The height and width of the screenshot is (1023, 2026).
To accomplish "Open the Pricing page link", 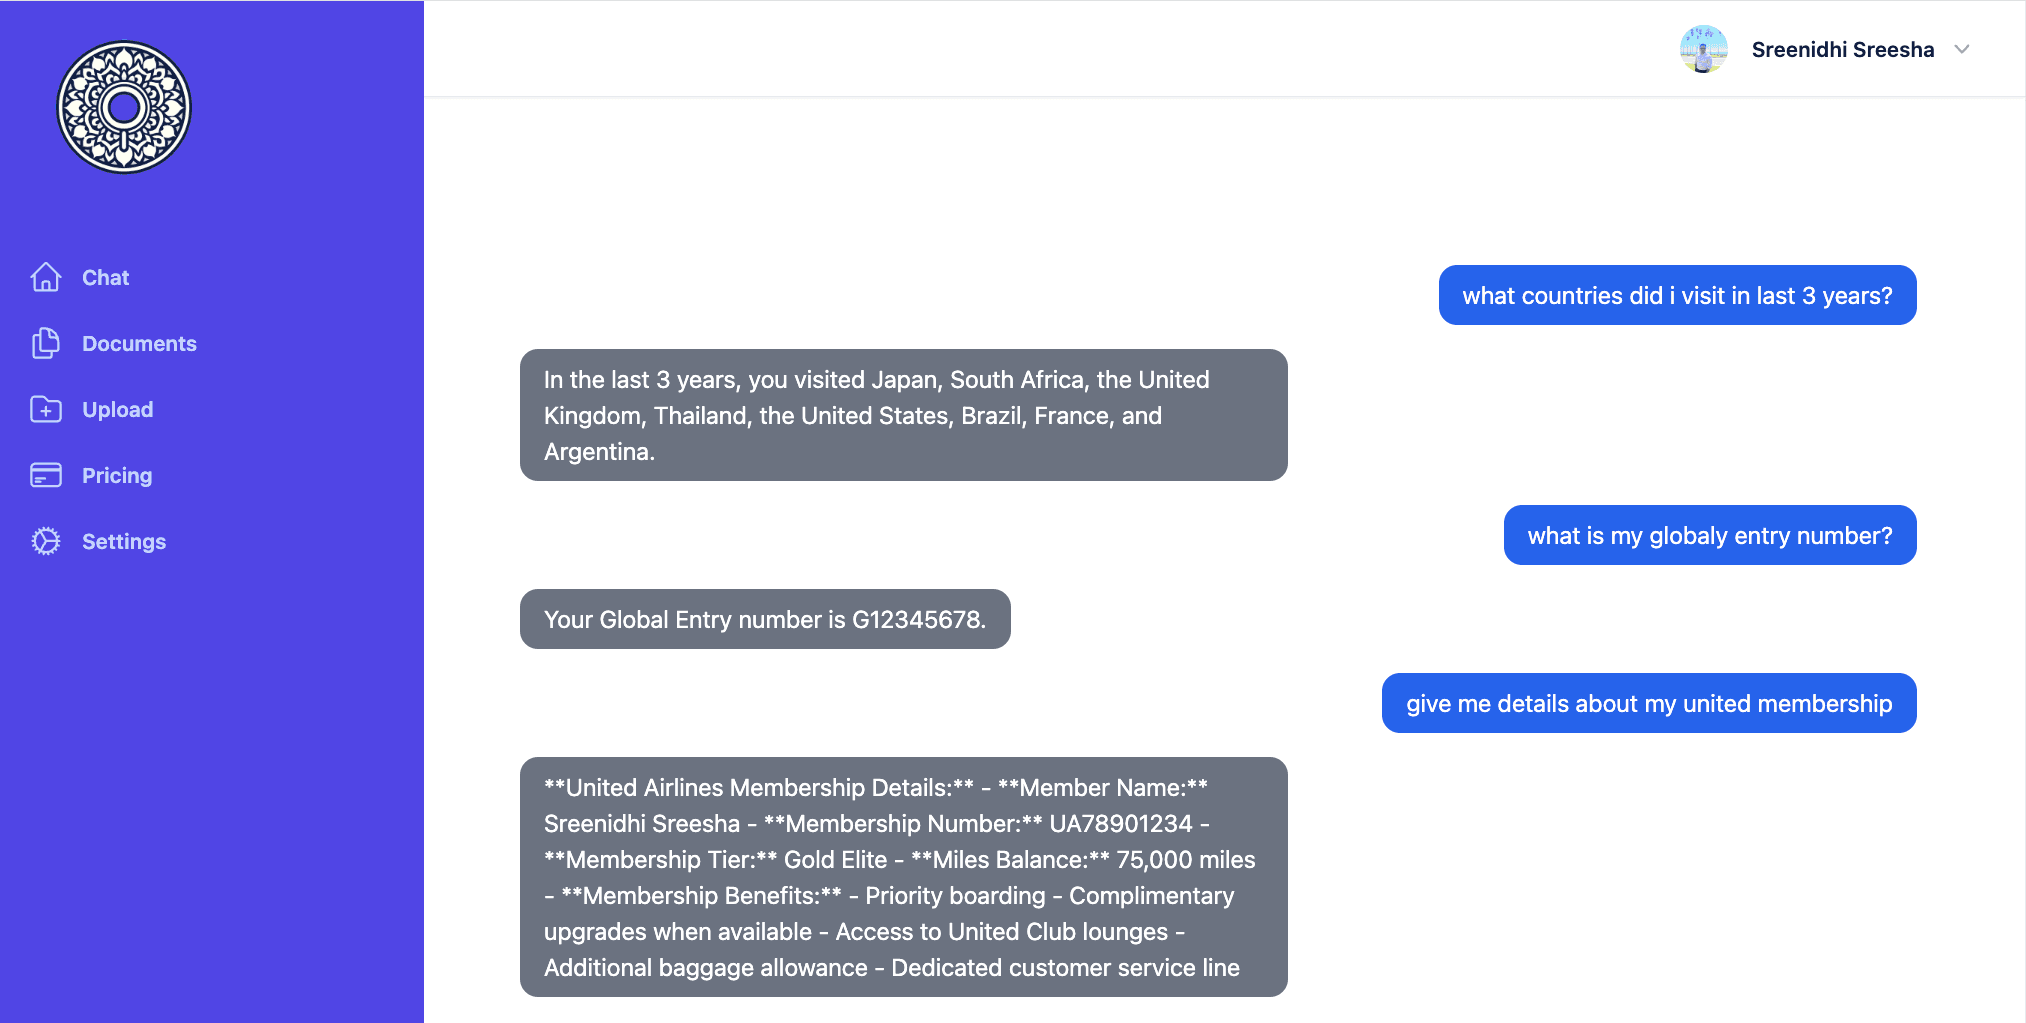I will click(x=117, y=475).
